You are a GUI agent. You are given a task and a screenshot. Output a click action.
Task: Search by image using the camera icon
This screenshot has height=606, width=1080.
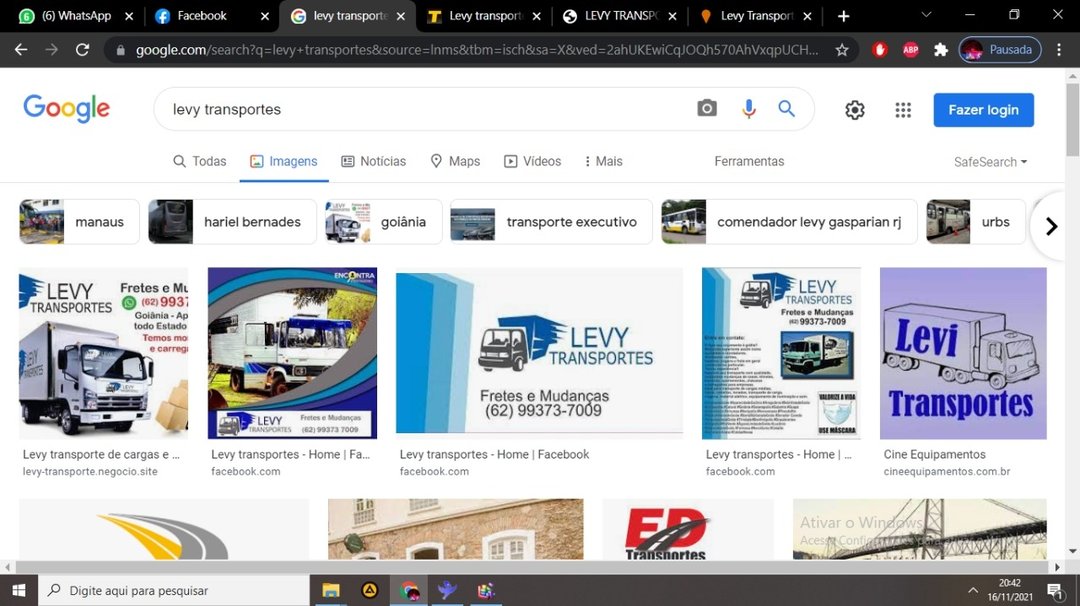[707, 108]
